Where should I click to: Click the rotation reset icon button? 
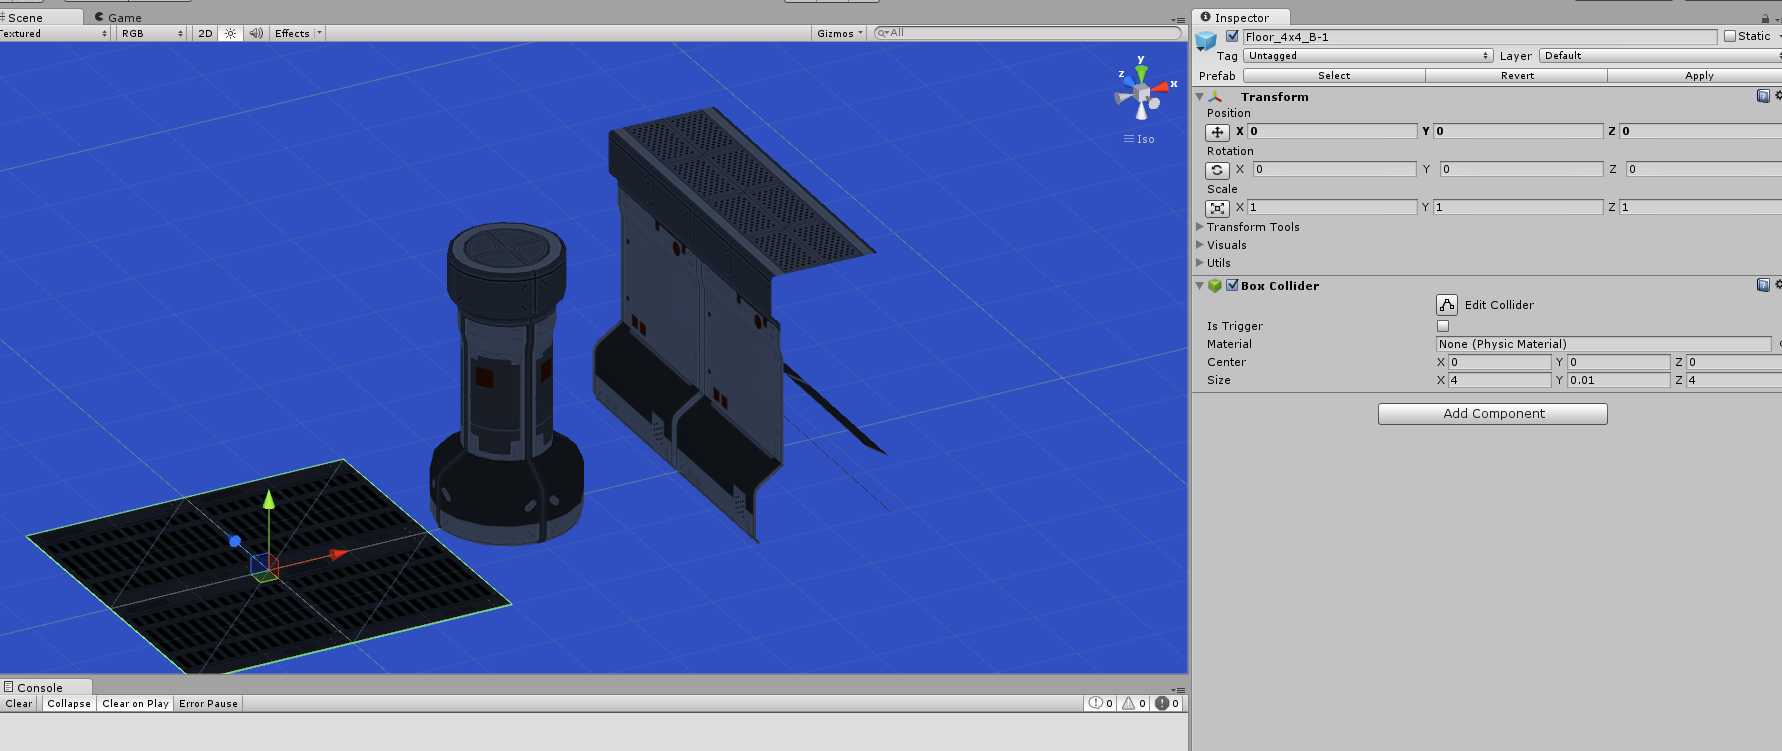pos(1217,170)
